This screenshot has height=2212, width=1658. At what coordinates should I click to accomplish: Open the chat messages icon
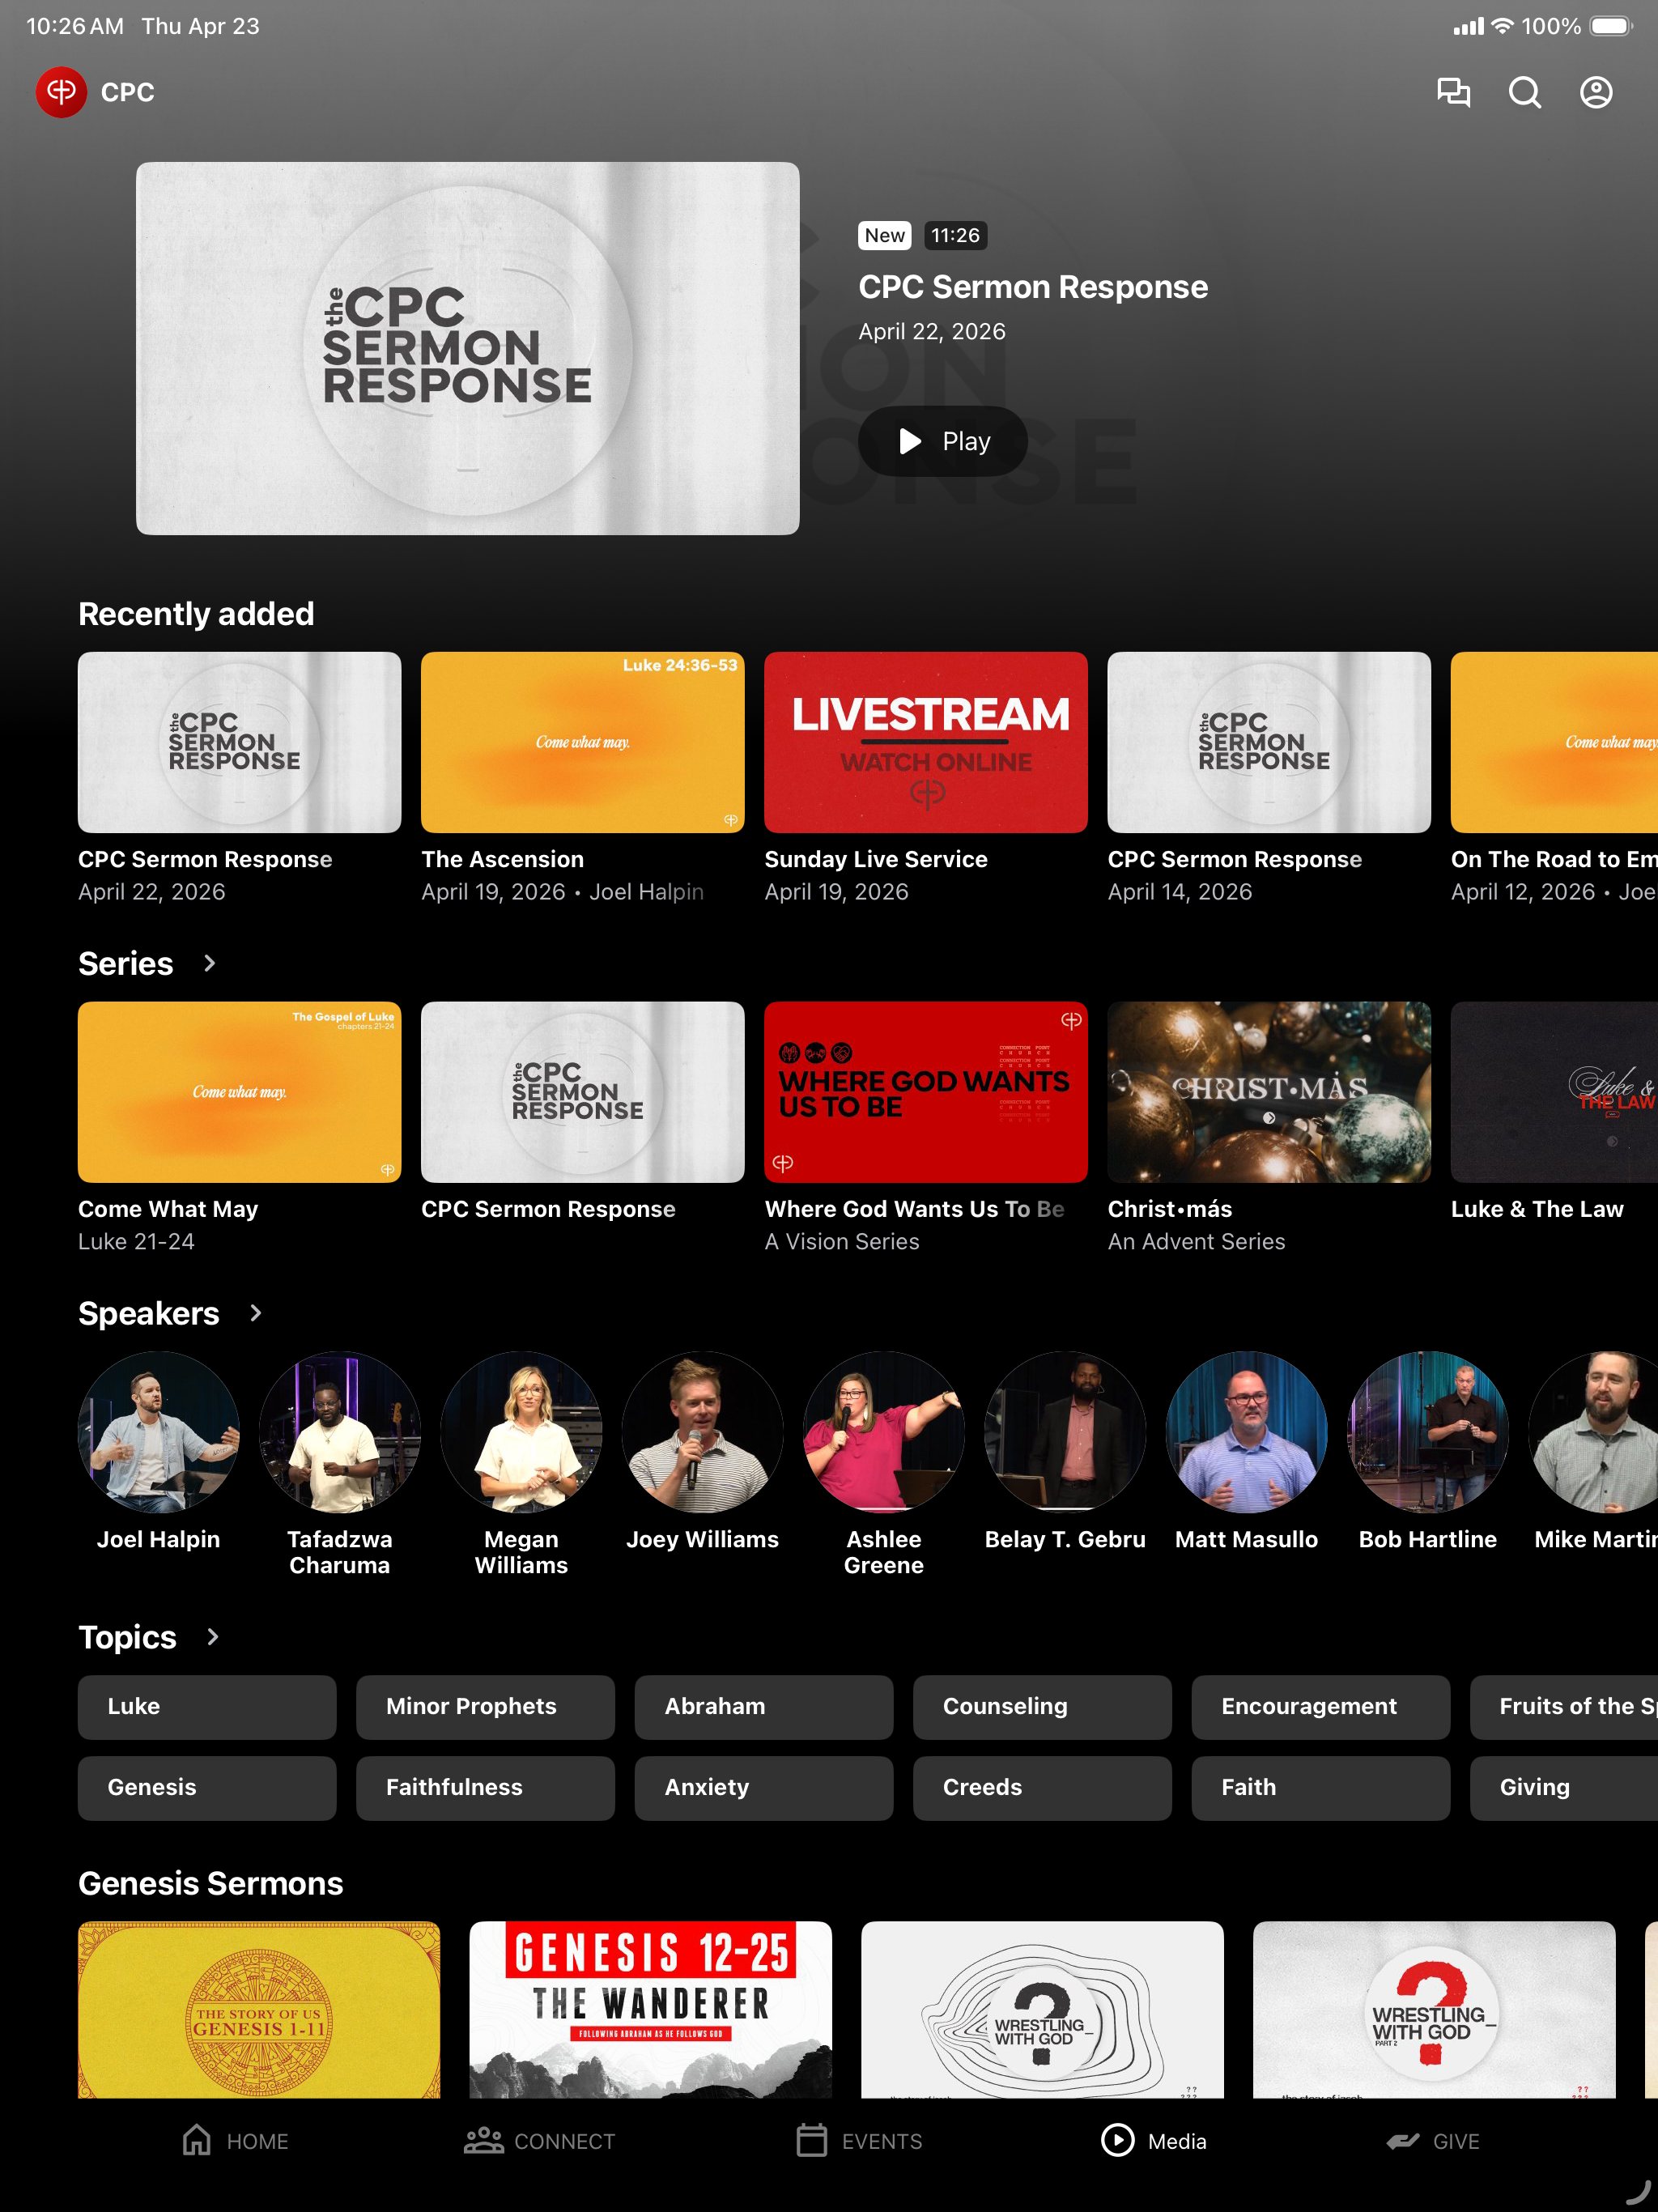coord(1453,92)
